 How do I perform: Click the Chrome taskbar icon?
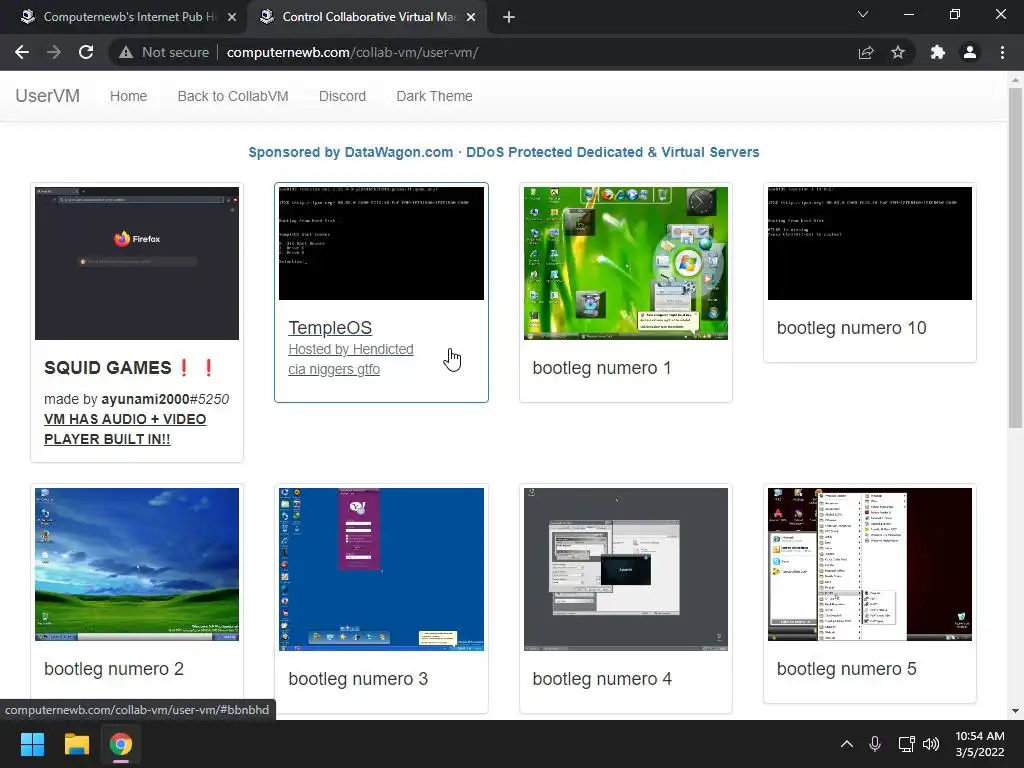[120, 744]
